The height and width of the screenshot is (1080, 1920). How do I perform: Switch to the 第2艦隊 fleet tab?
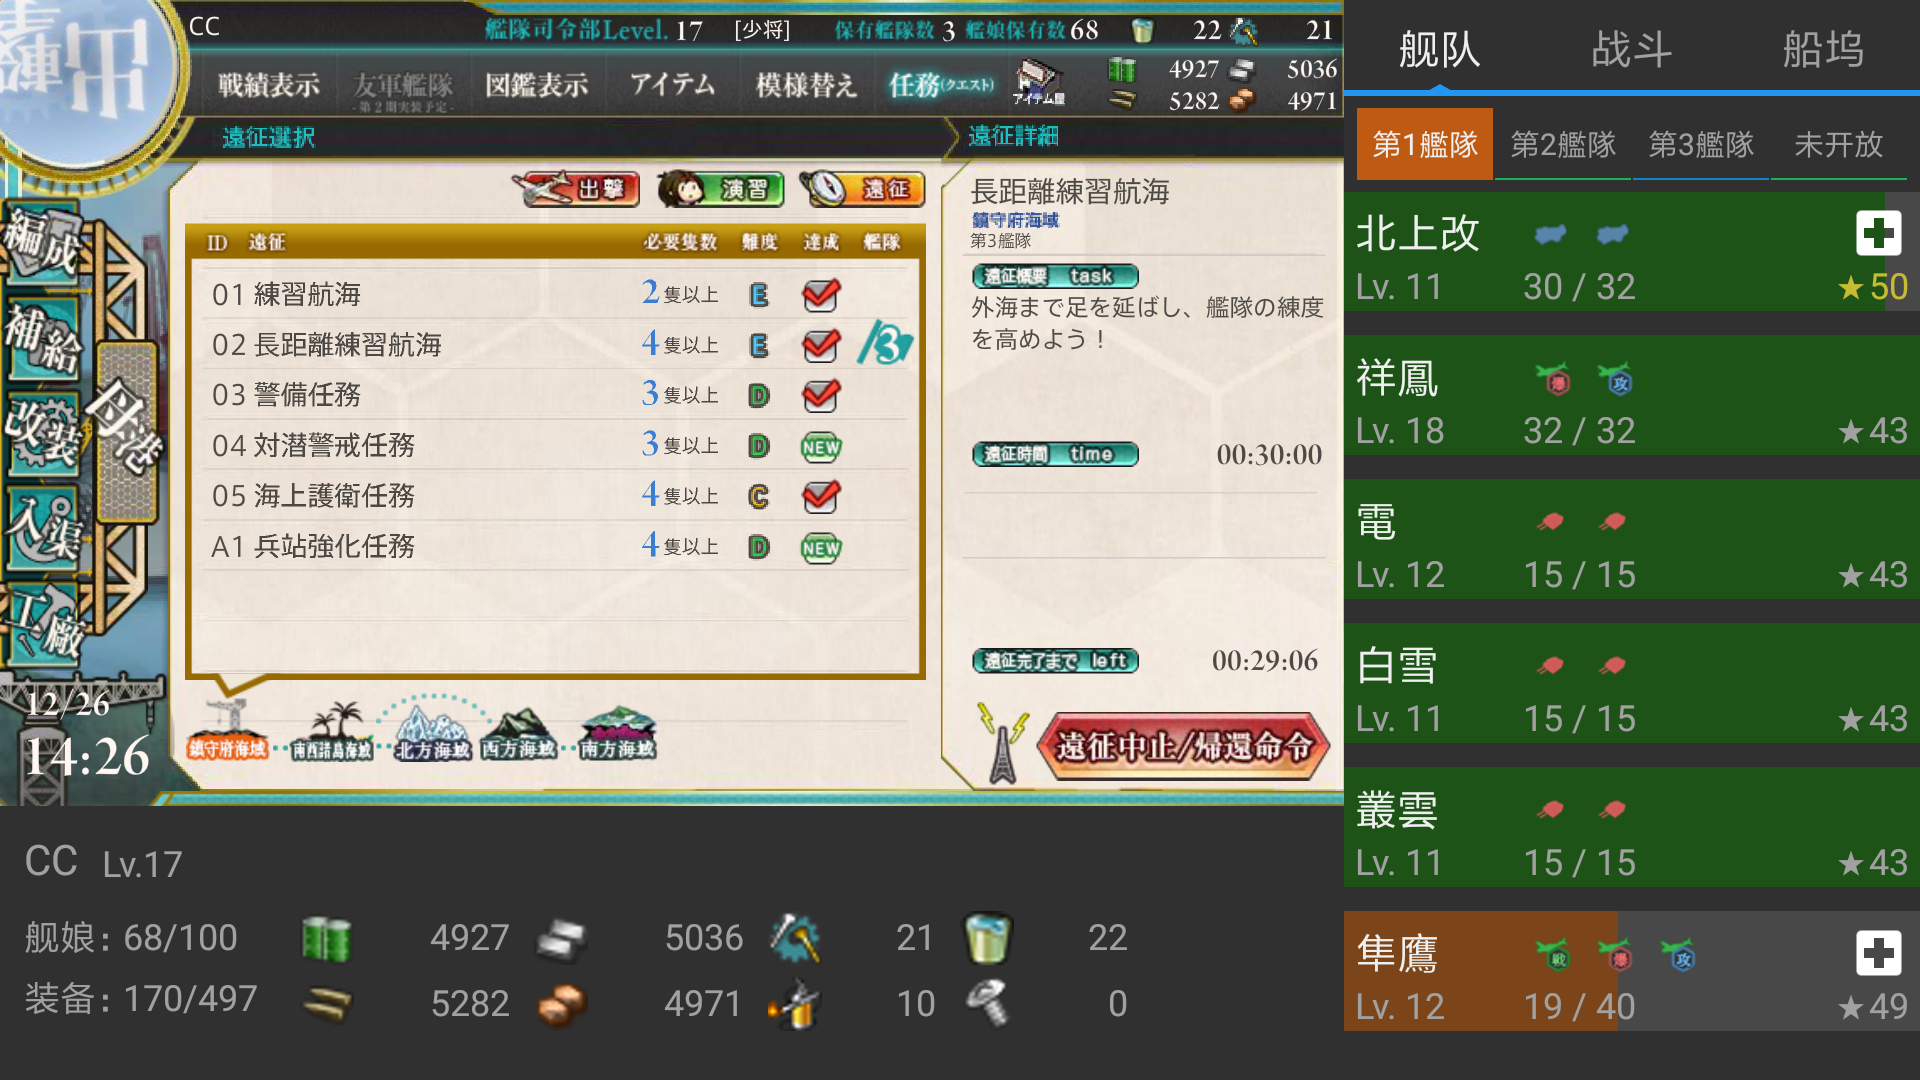1563,144
